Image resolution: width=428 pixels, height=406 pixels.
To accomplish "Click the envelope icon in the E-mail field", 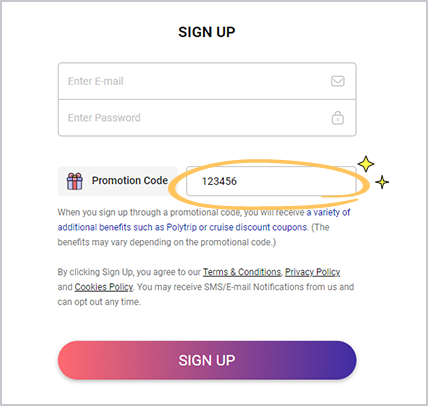I will click(338, 81).
